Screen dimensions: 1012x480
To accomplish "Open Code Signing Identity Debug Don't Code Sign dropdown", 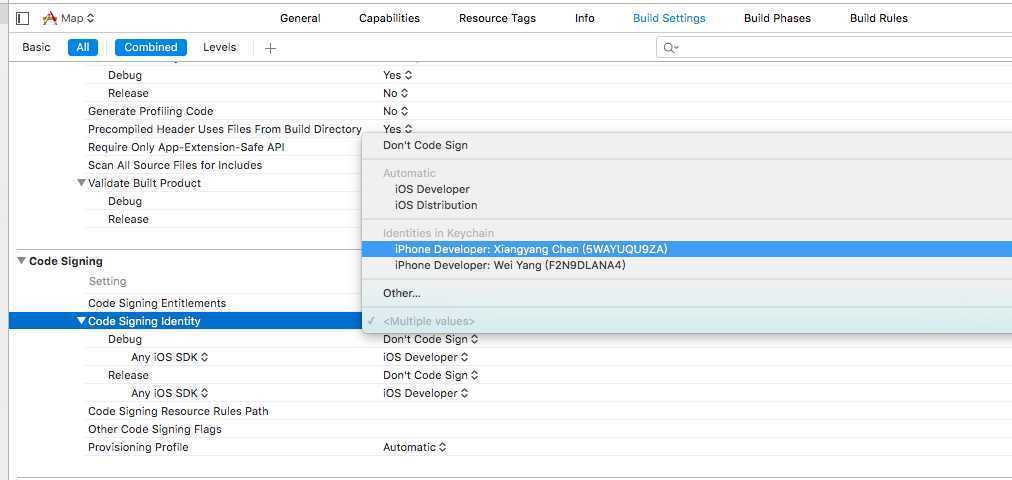I will click(x=430, y=339).
